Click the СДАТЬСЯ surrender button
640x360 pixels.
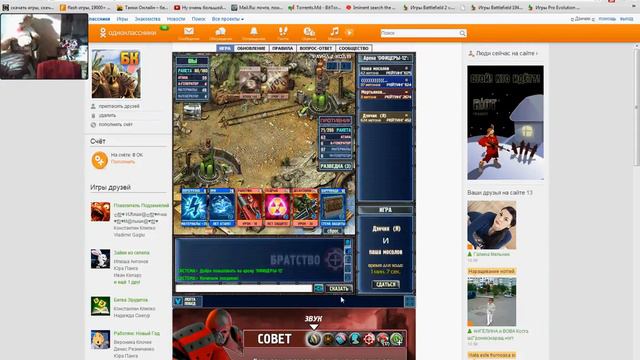(385, 284)
